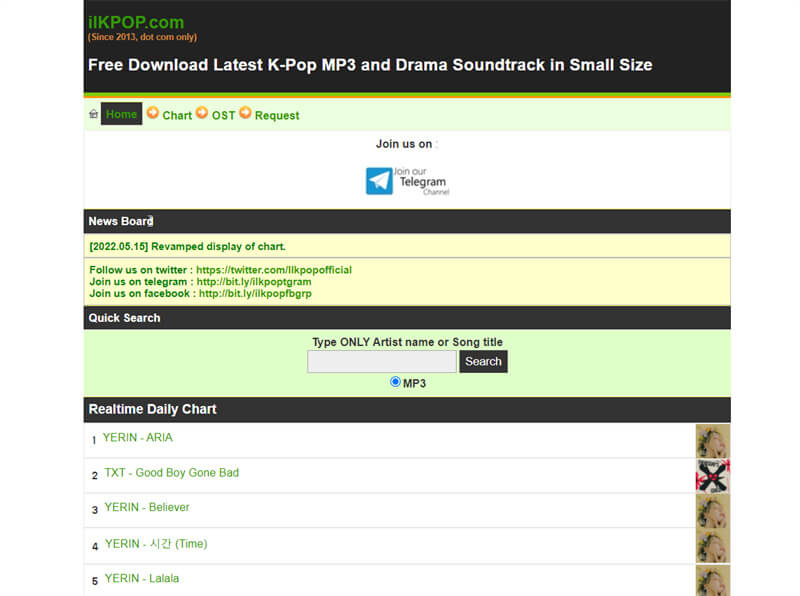
Task: Focus the Quick Search text field
Action: coord(382,362)
